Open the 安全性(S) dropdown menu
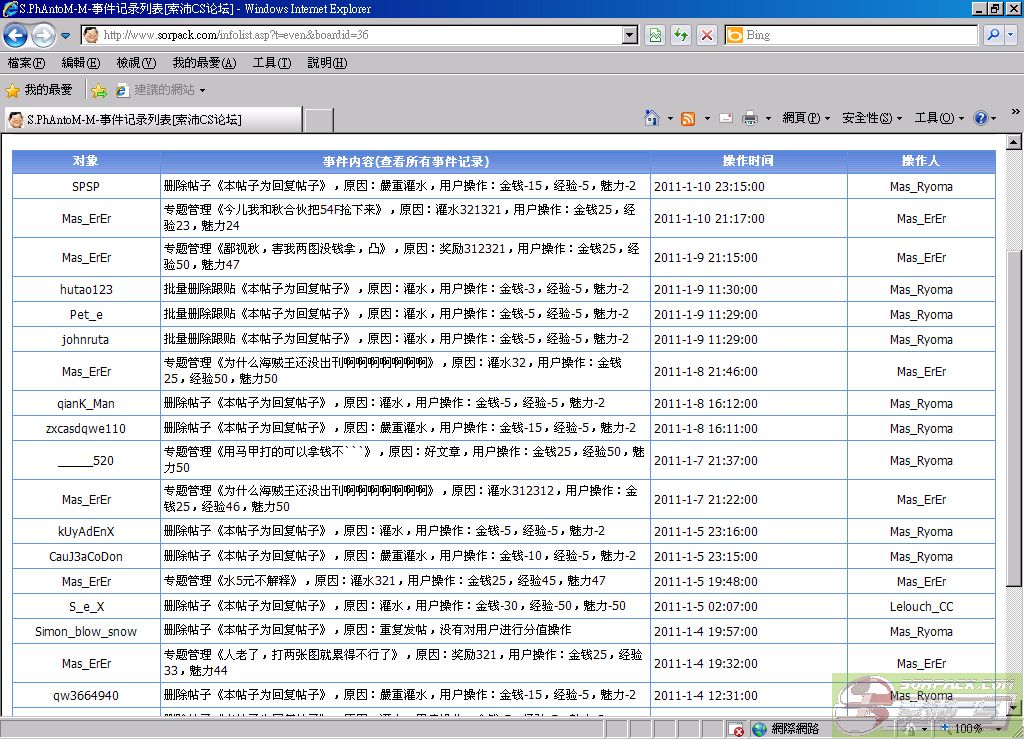This screenshot has width=1024, height=740. 871,118
